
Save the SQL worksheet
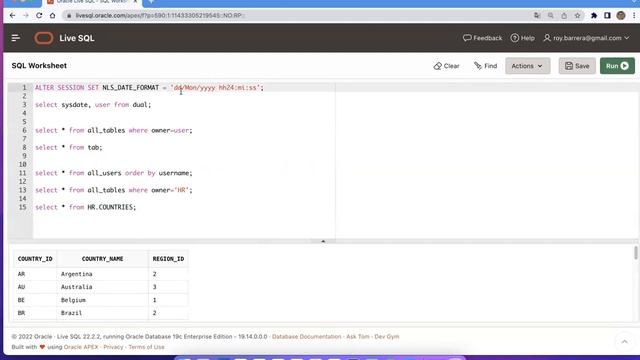click(577, 66)
